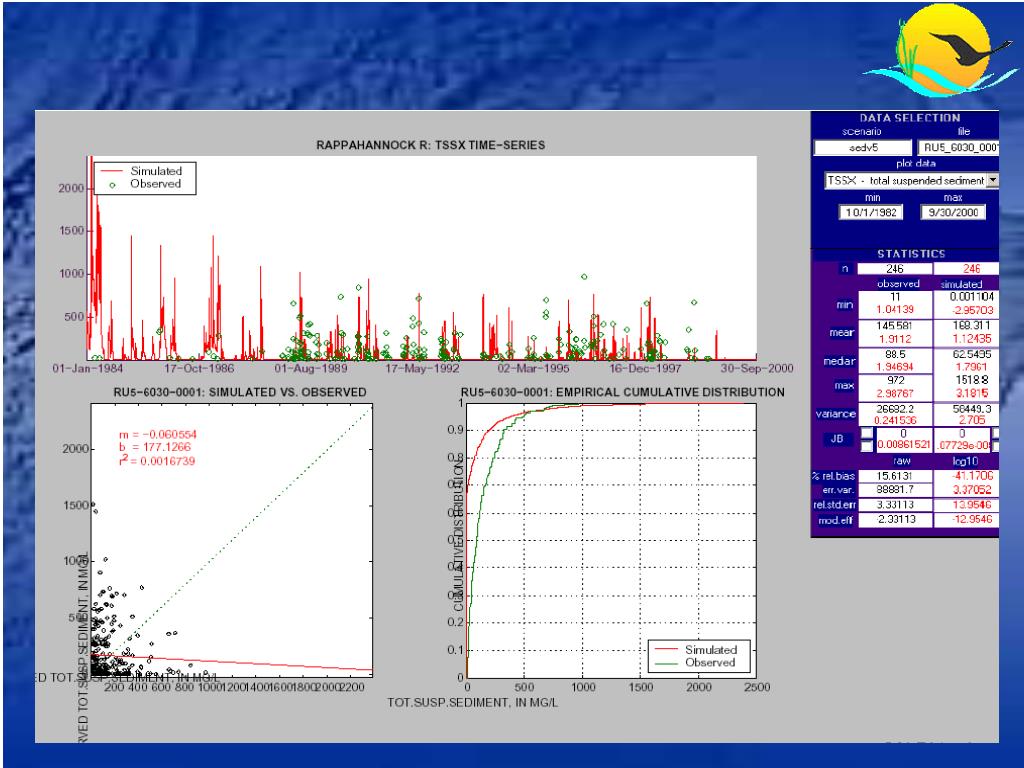Tick the upper JB checkbox beside observed values
1024x768 pixels.
tap(867, 433)
